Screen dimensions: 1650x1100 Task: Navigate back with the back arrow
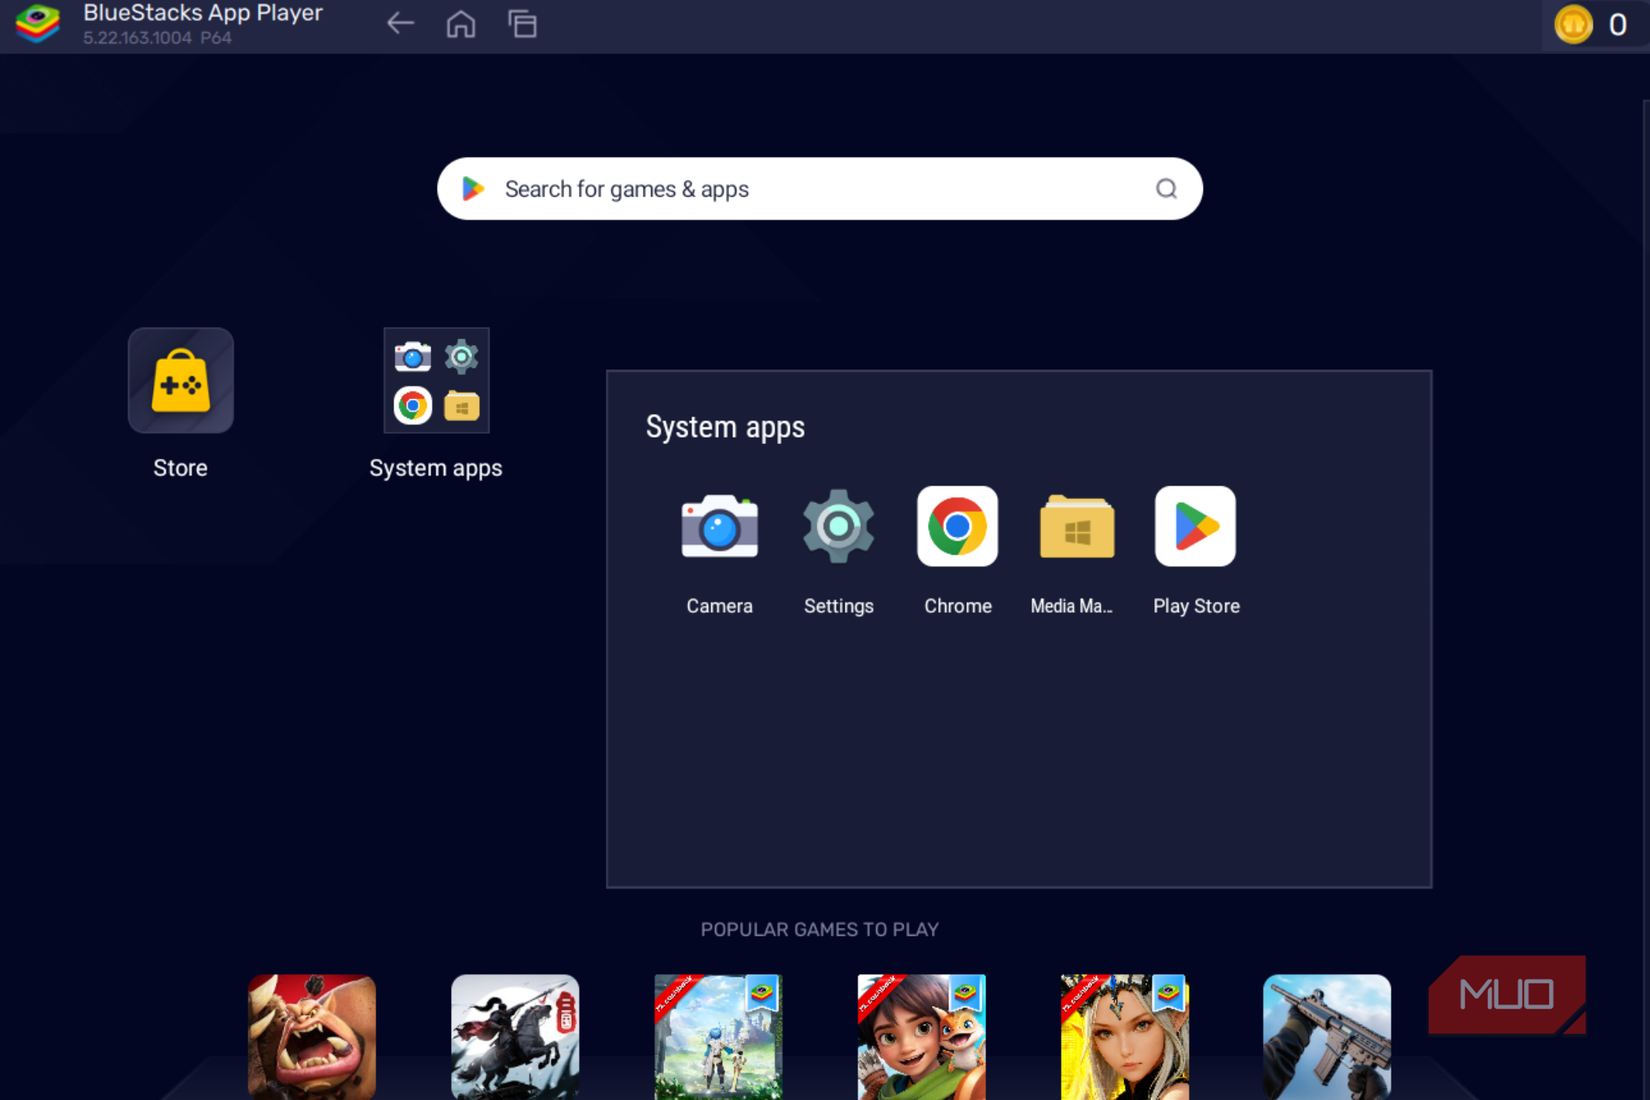[x=400, y=22]
